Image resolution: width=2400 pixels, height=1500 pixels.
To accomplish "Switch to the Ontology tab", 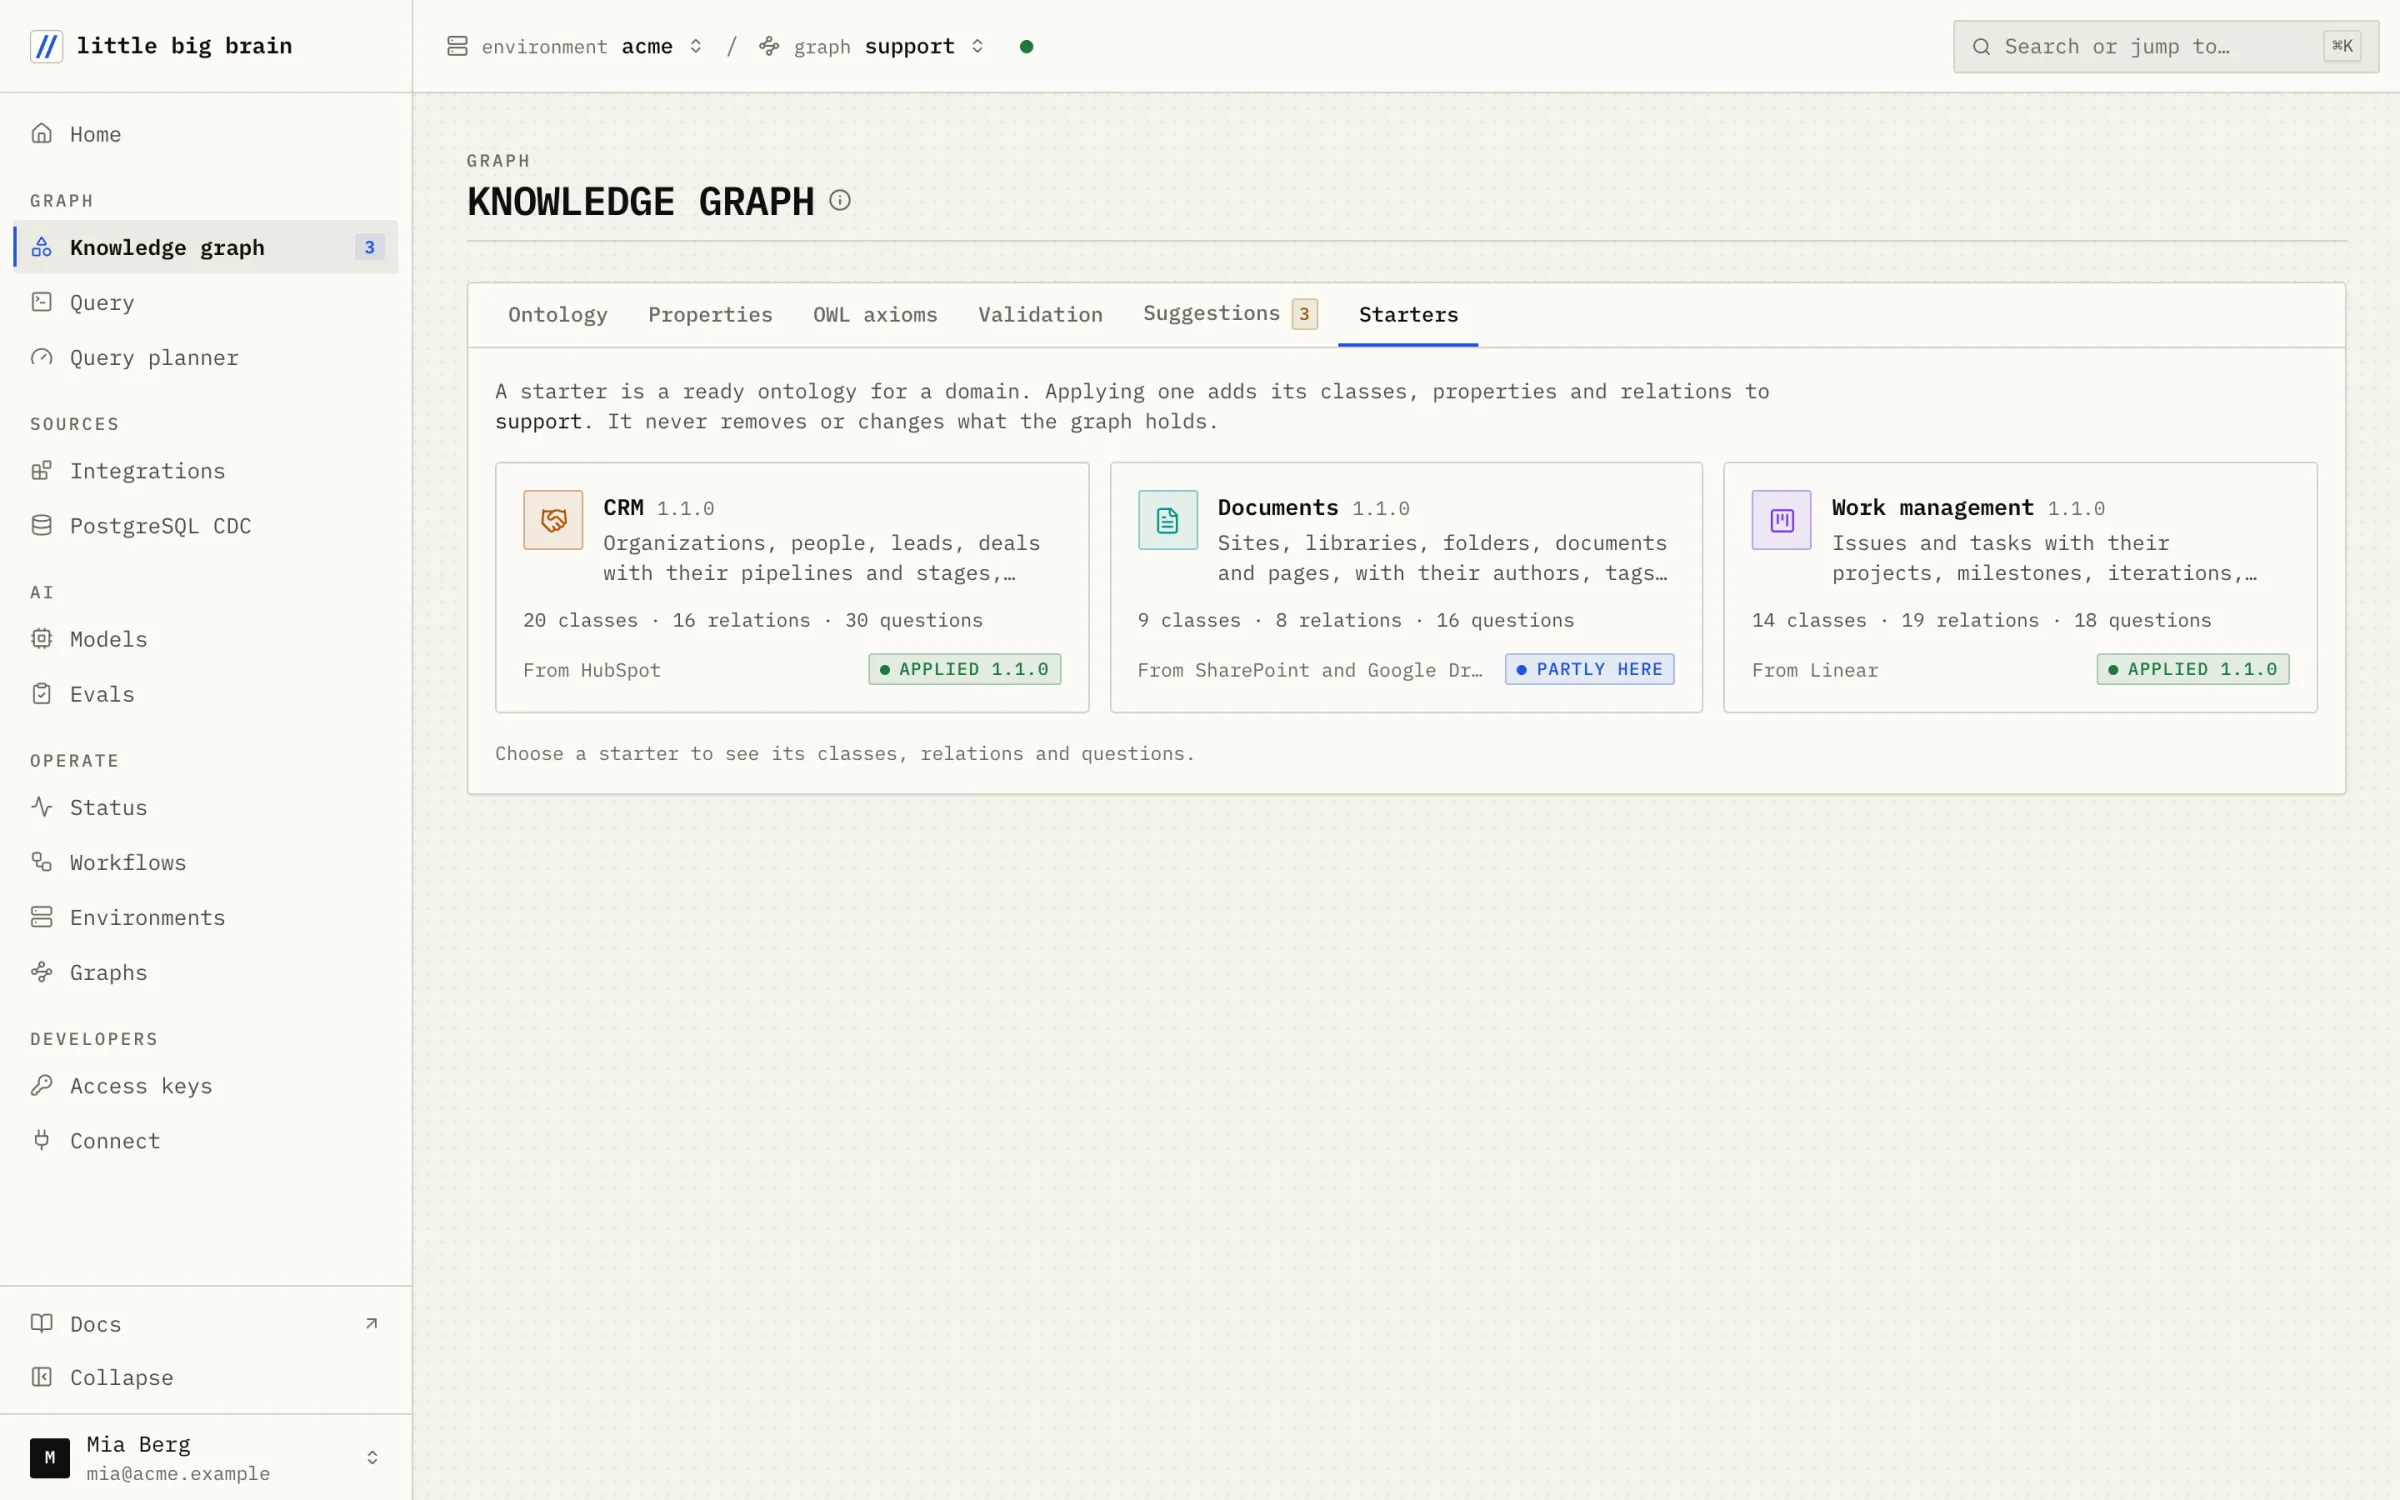I will [557, 315].
